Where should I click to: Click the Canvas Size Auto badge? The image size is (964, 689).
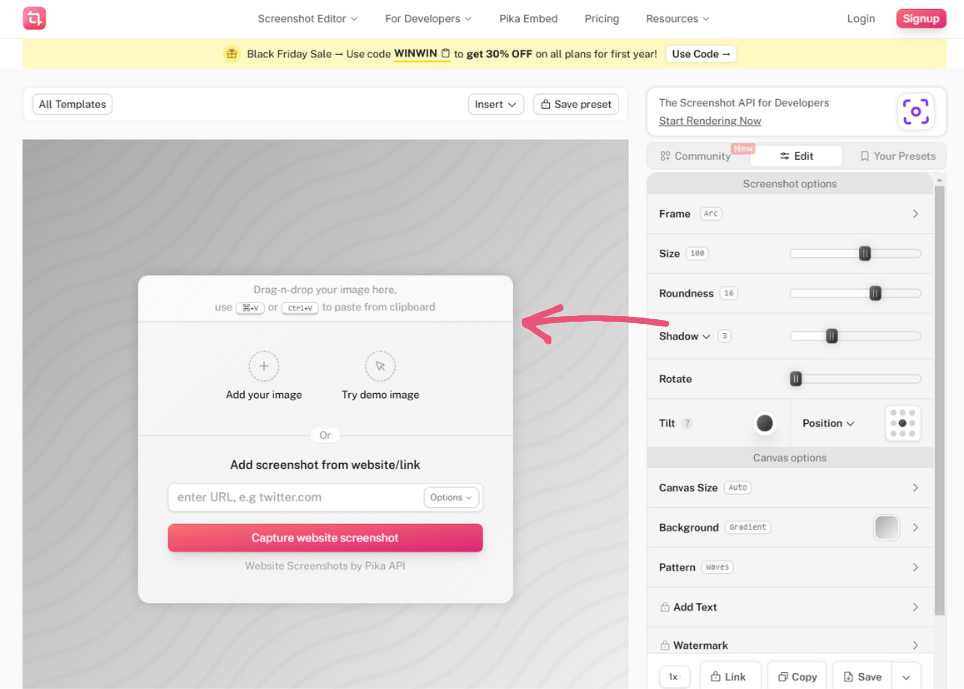tap(738, 488)
